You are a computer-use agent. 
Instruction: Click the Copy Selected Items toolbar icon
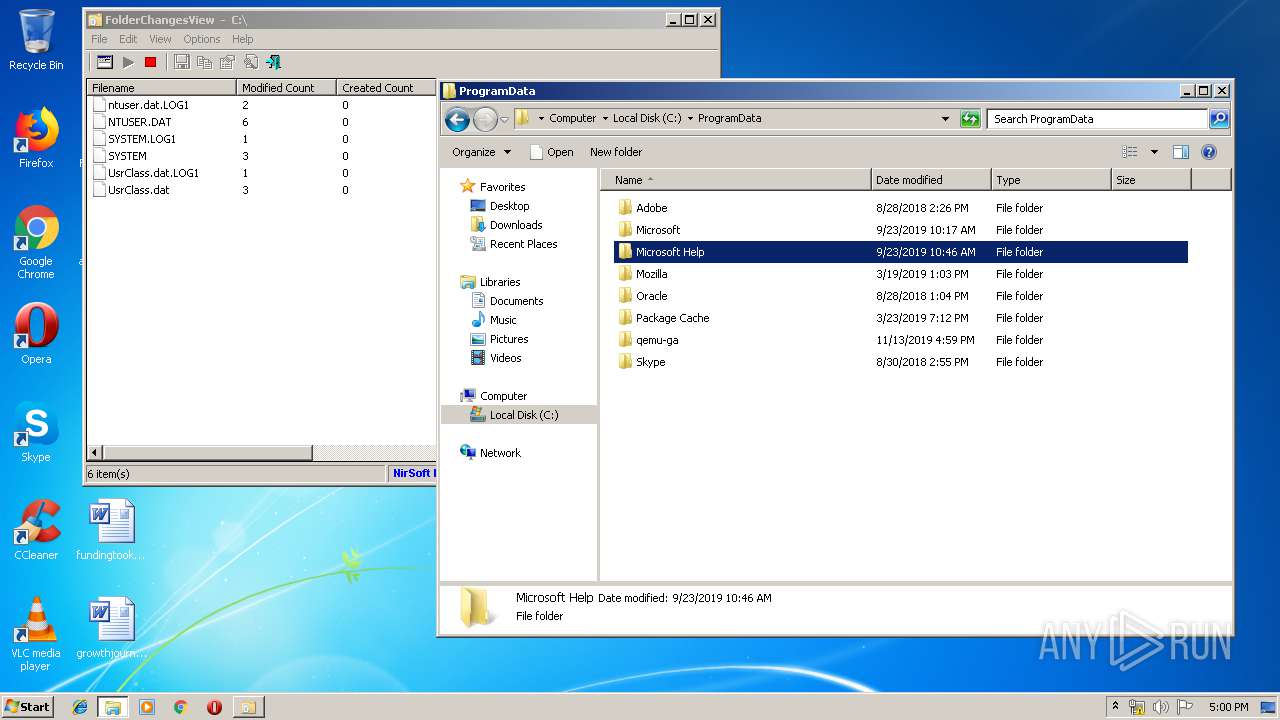[x=204, y=62]
